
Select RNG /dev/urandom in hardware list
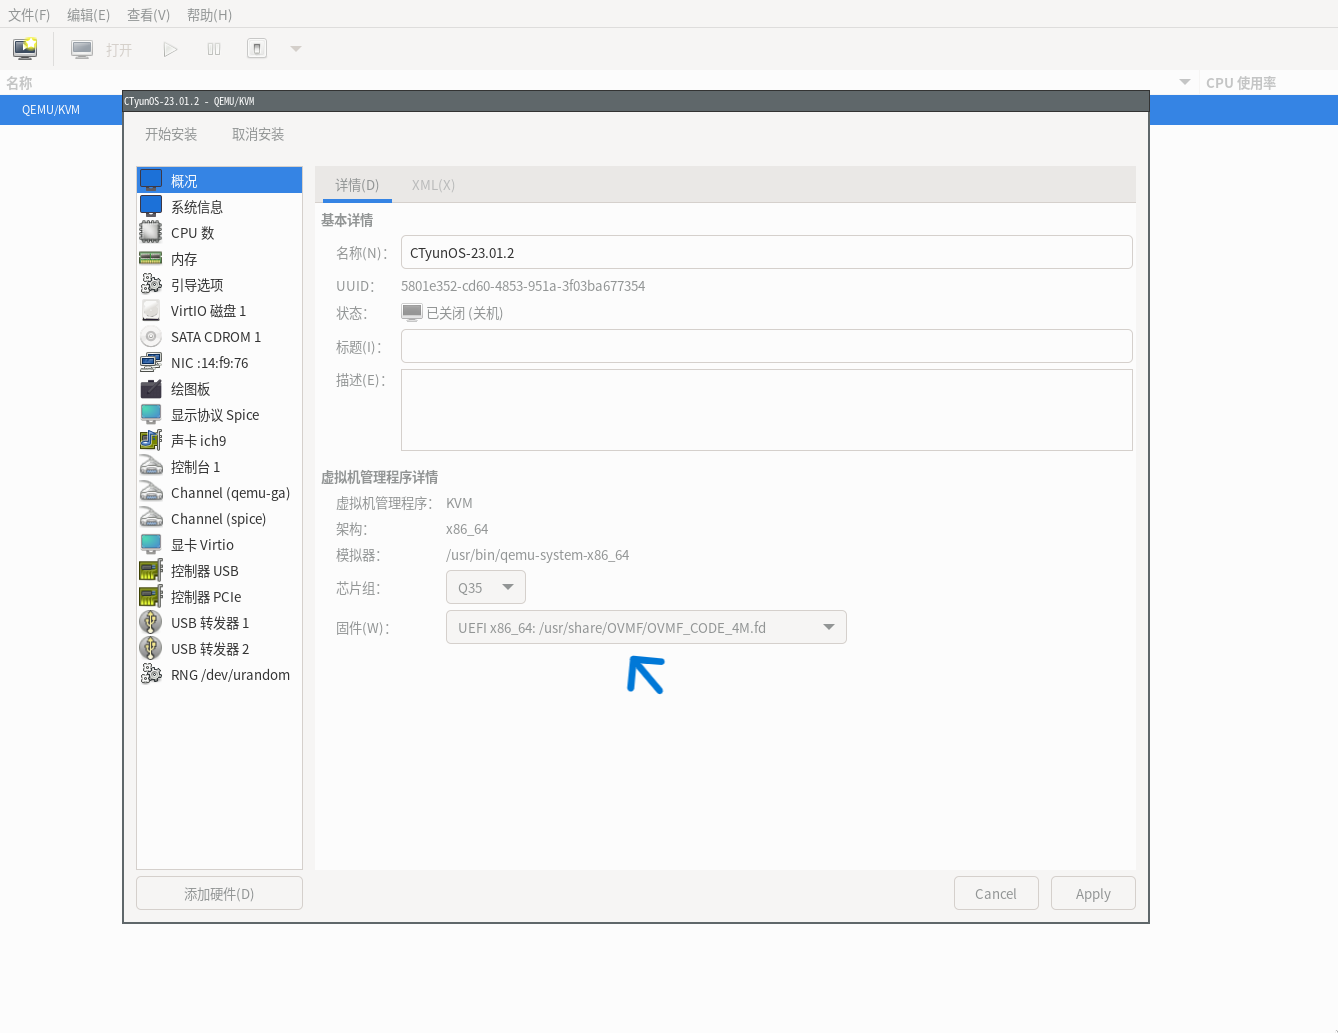(x=230, y=675)
